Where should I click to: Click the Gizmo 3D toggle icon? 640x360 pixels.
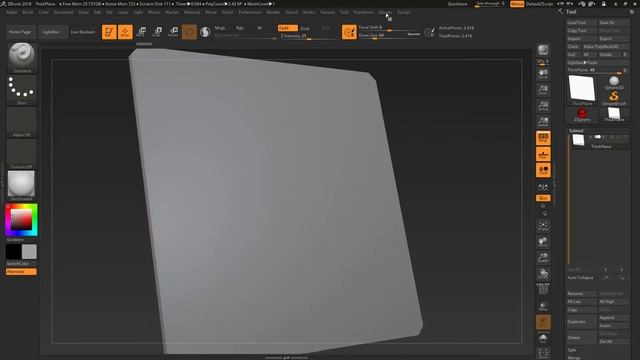click(189, 32)
